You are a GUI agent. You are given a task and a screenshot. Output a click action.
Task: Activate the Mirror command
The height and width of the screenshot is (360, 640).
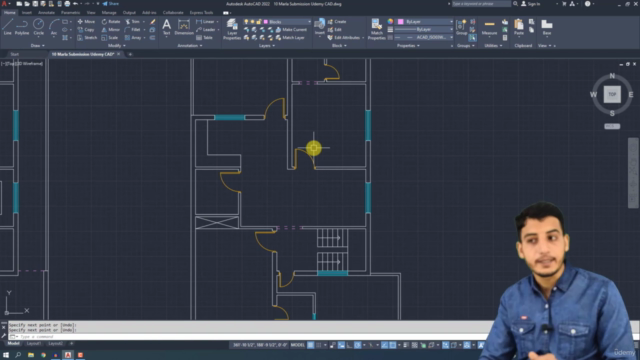pyautogui.click(x=111, y=29)
